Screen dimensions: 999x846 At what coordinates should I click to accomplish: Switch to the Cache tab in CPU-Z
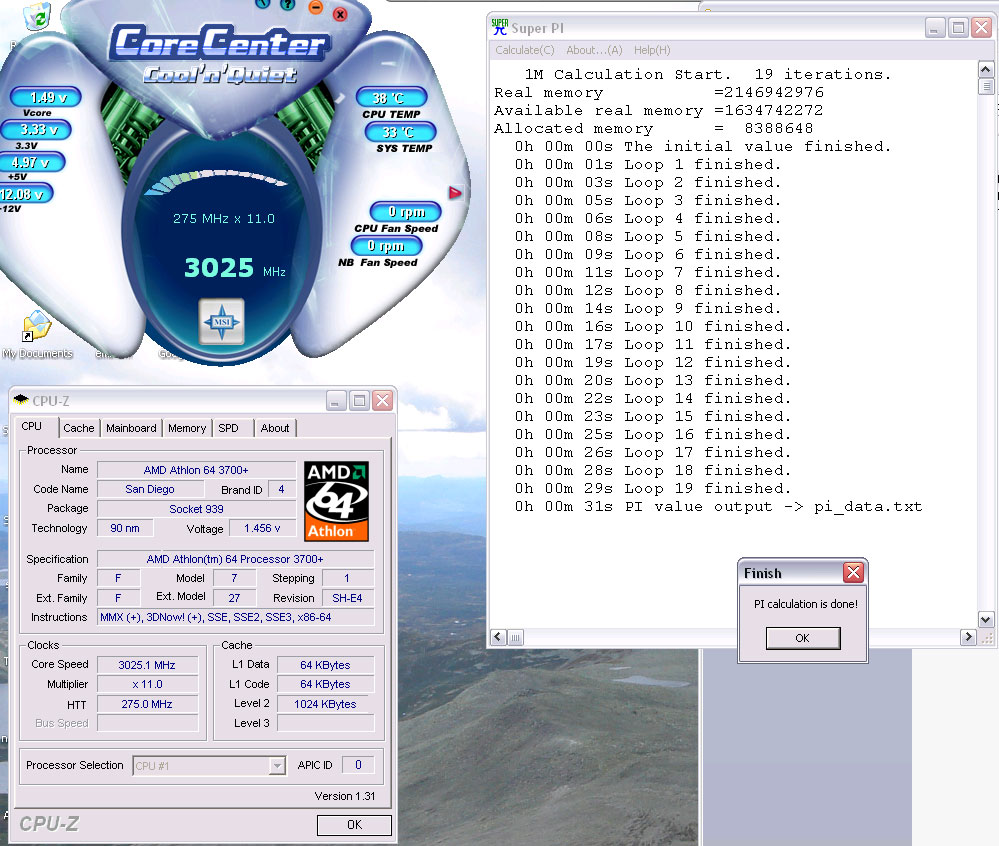pos(78,428)
